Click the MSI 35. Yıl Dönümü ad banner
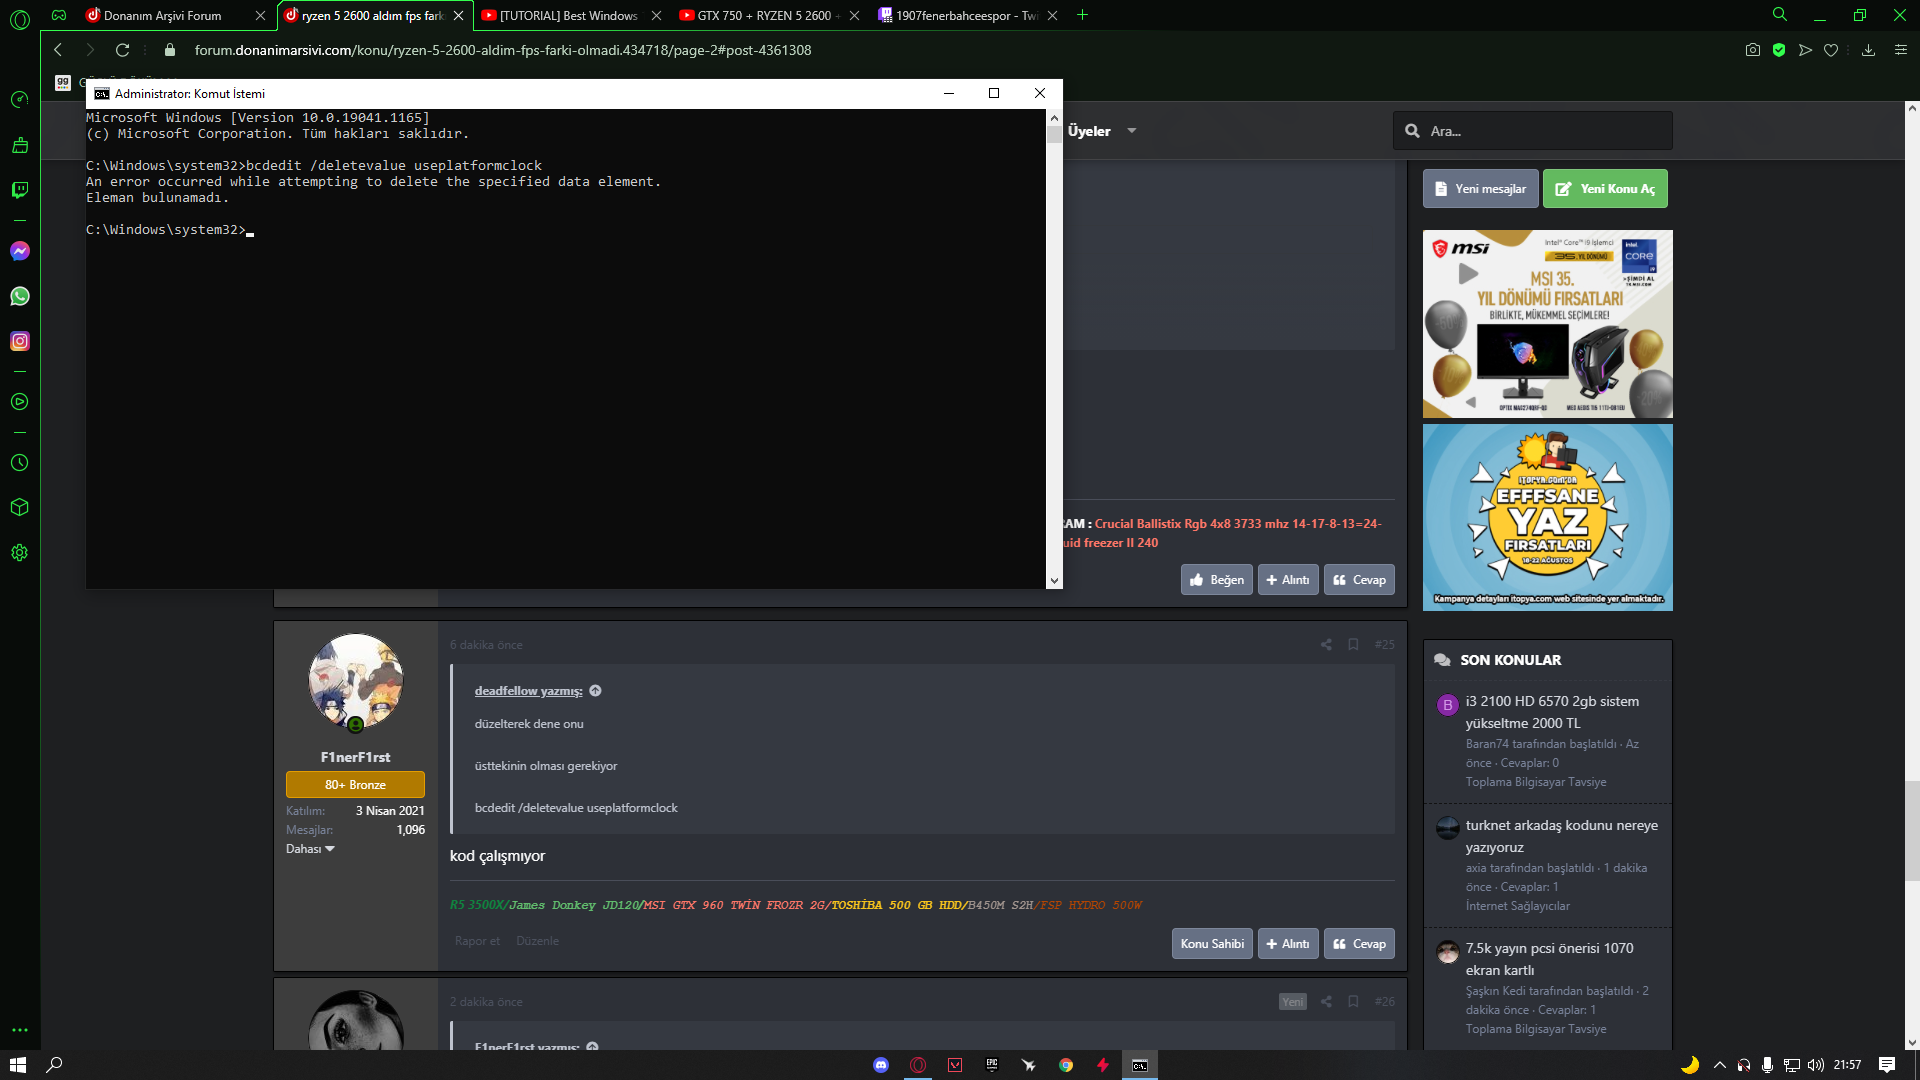The width and height of the screenshot is (1920, 1080). pos(1547,324)
